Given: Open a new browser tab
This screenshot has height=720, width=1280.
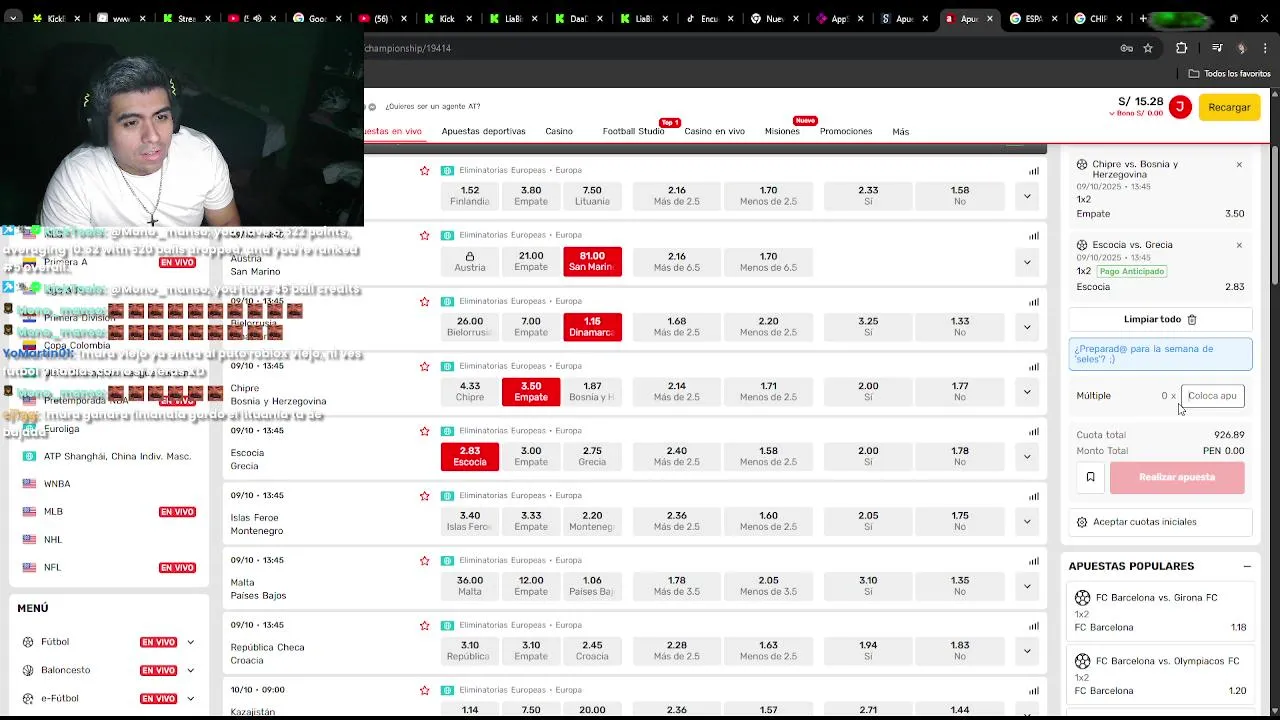Looking at the screenshot, I should click(x=1143, y=18).
